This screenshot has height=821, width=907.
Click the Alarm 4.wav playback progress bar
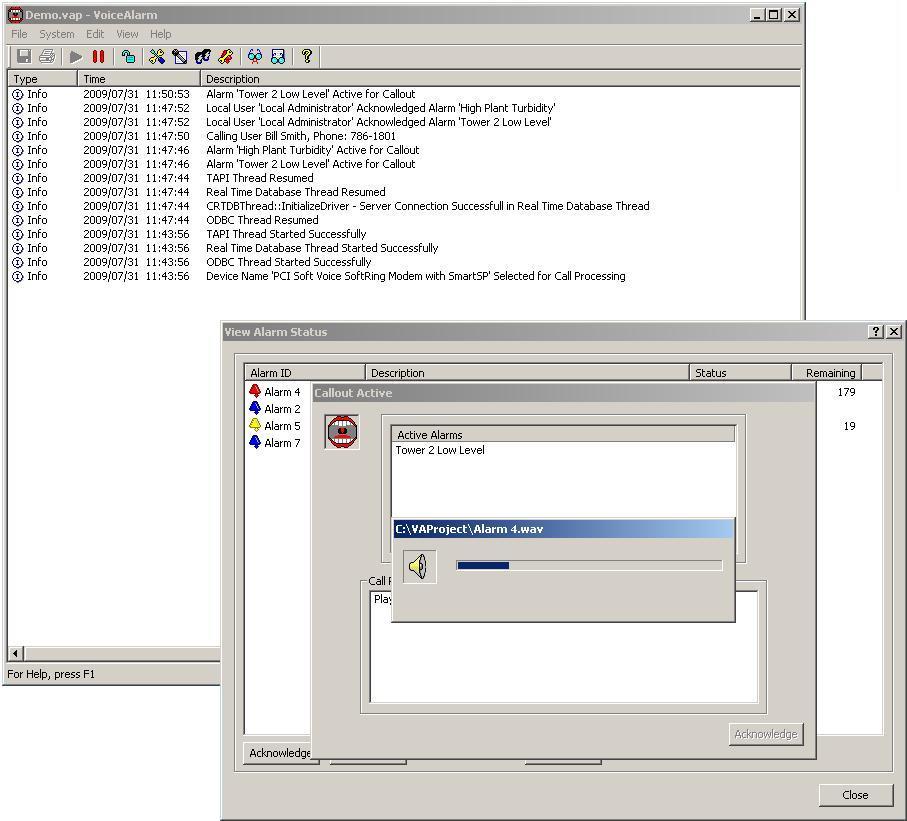click(x=588, y=566)
